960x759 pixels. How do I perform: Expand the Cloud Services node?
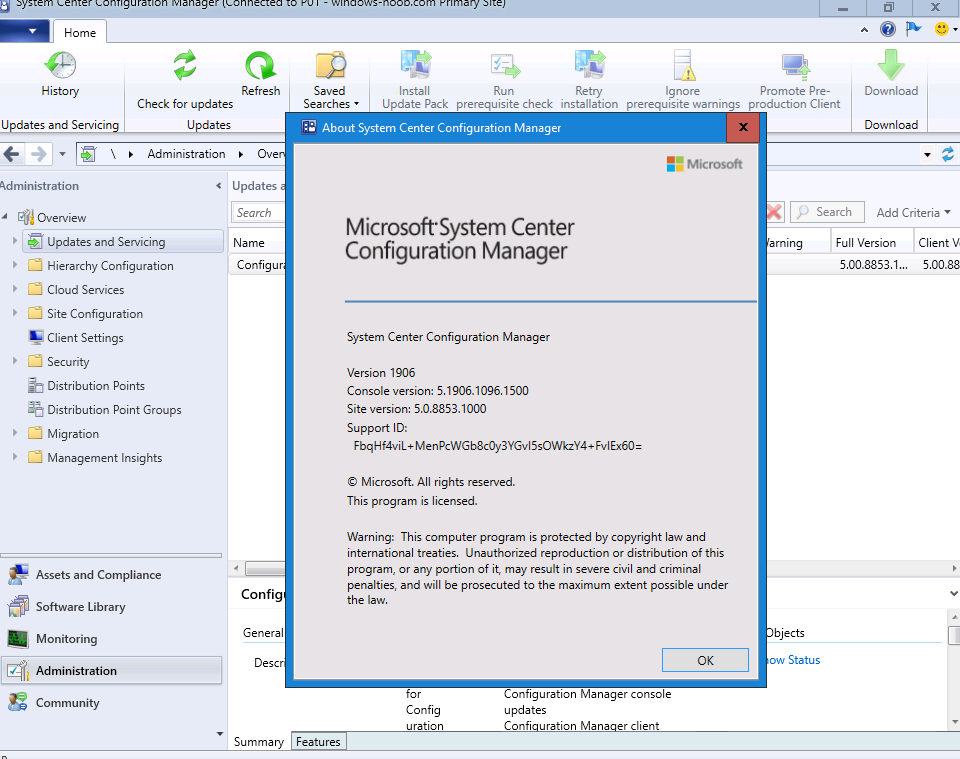pyautogui.click(x=15, y=289)
